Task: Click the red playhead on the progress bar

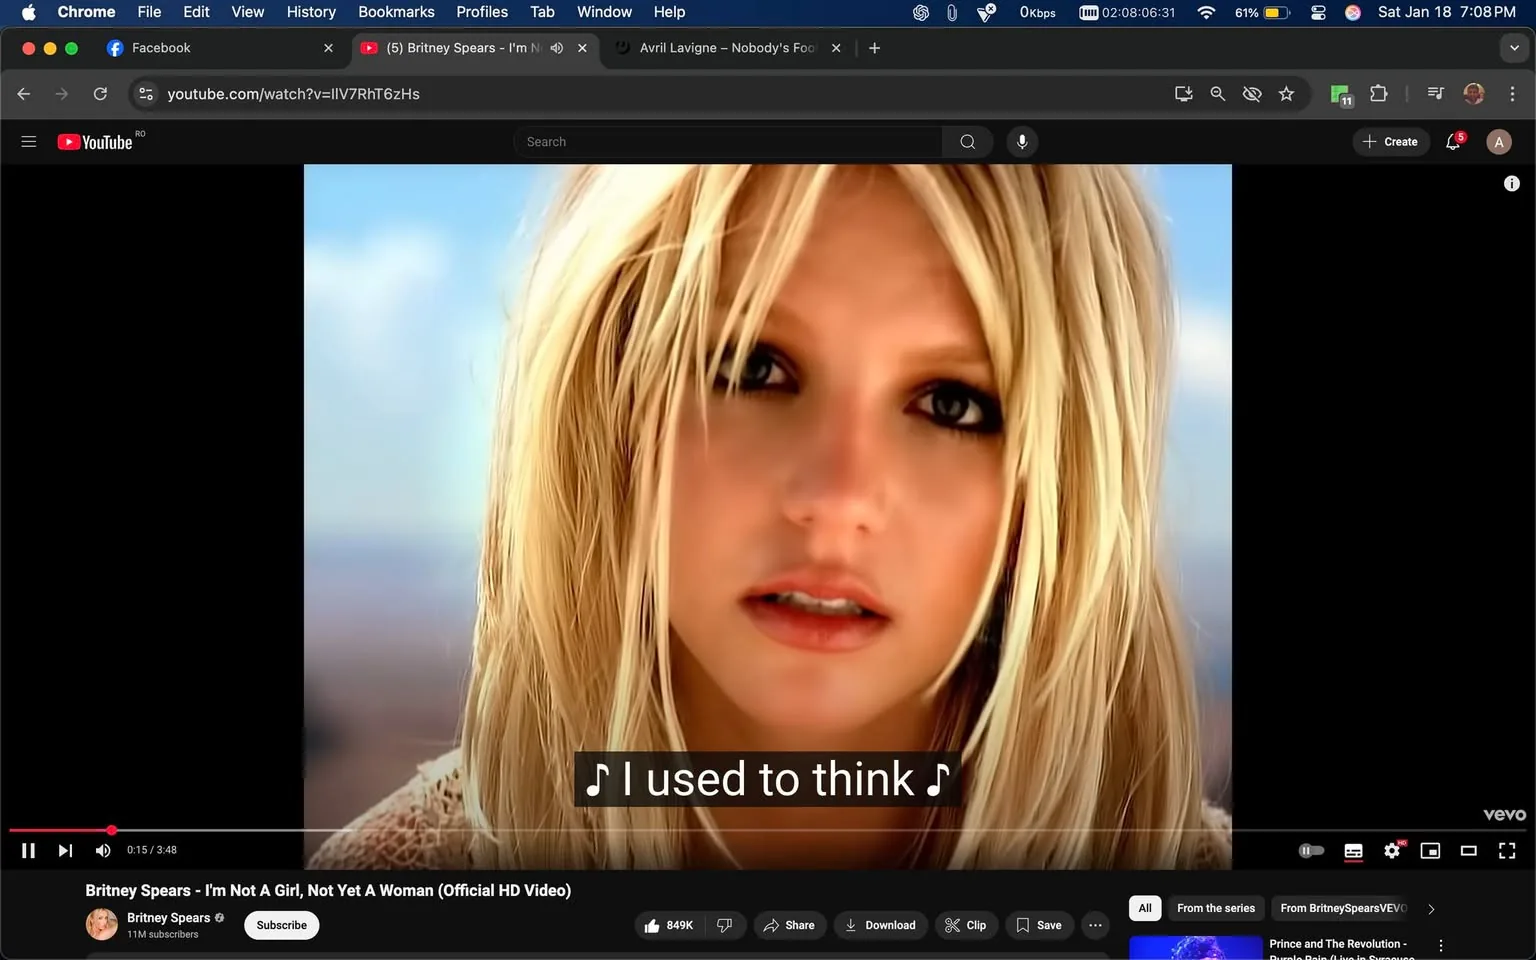Action: [x=111, y=830]
